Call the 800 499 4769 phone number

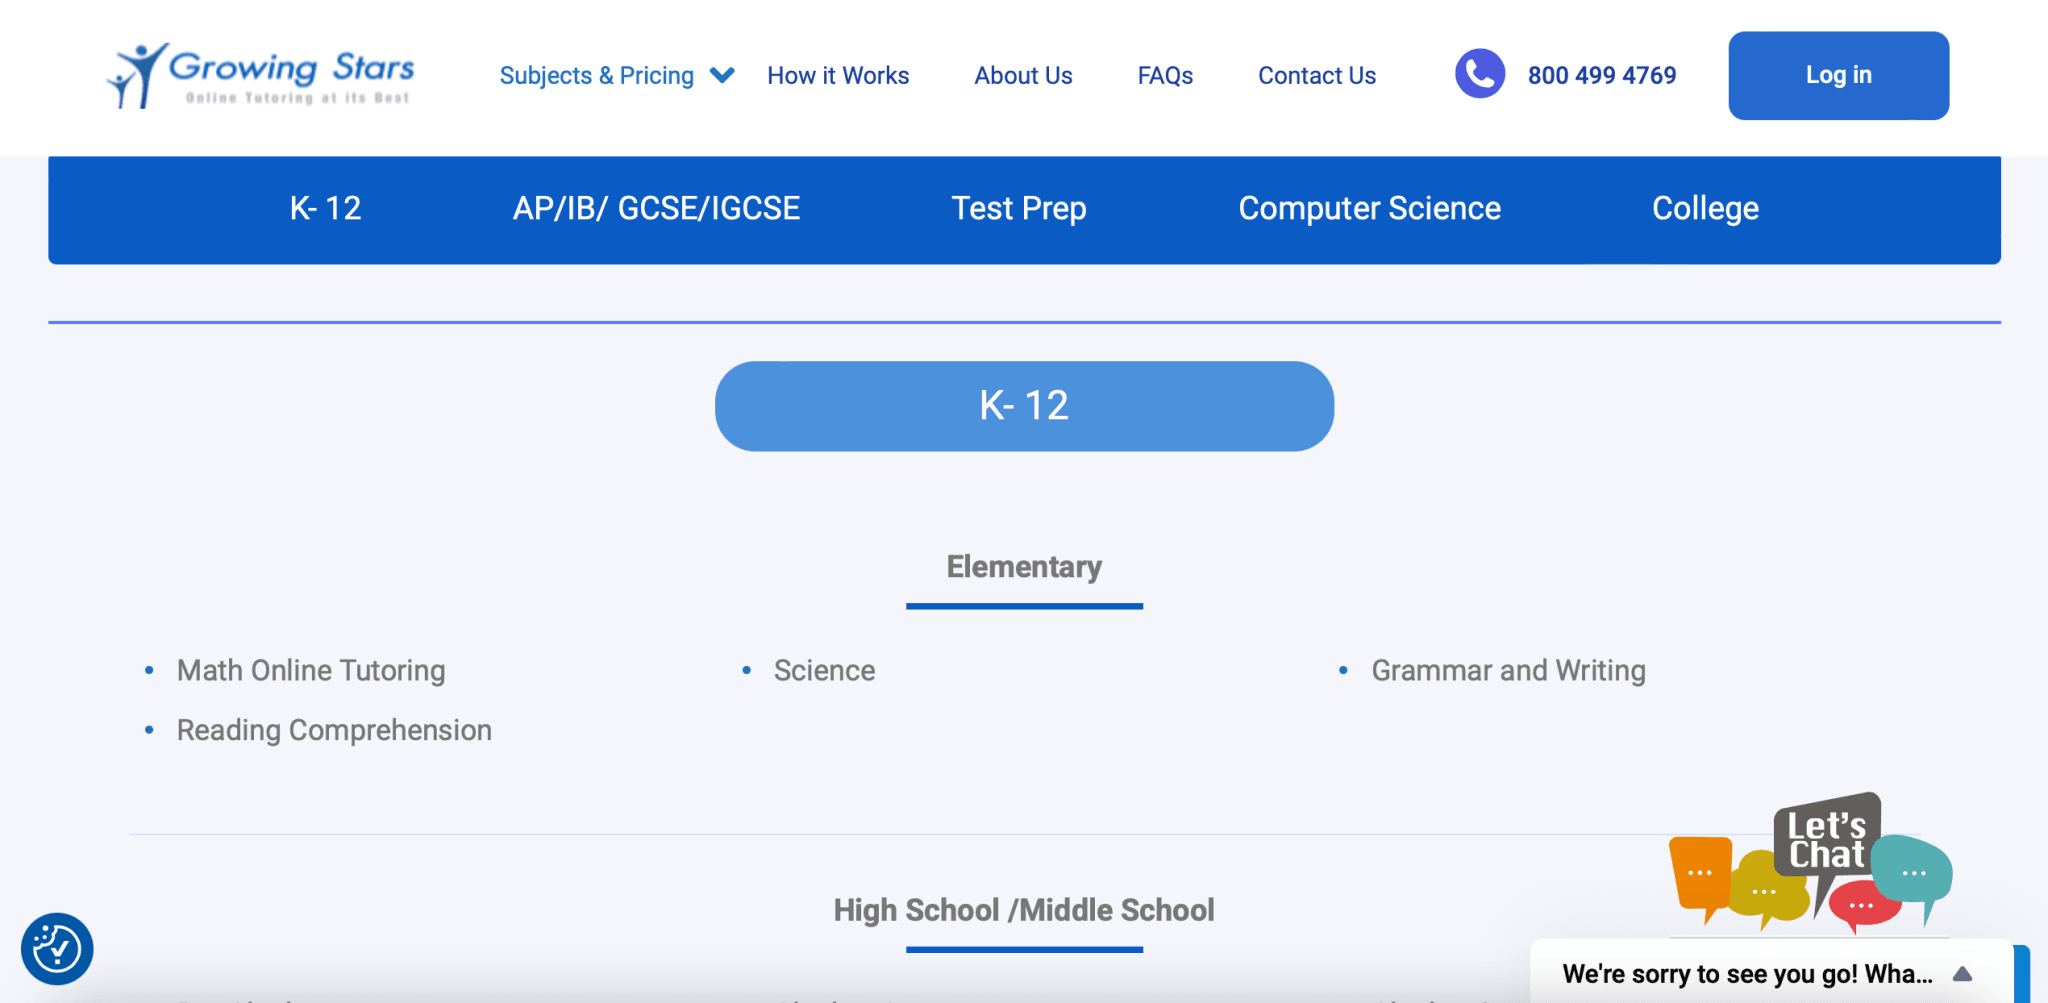[x=1601, y=76]
